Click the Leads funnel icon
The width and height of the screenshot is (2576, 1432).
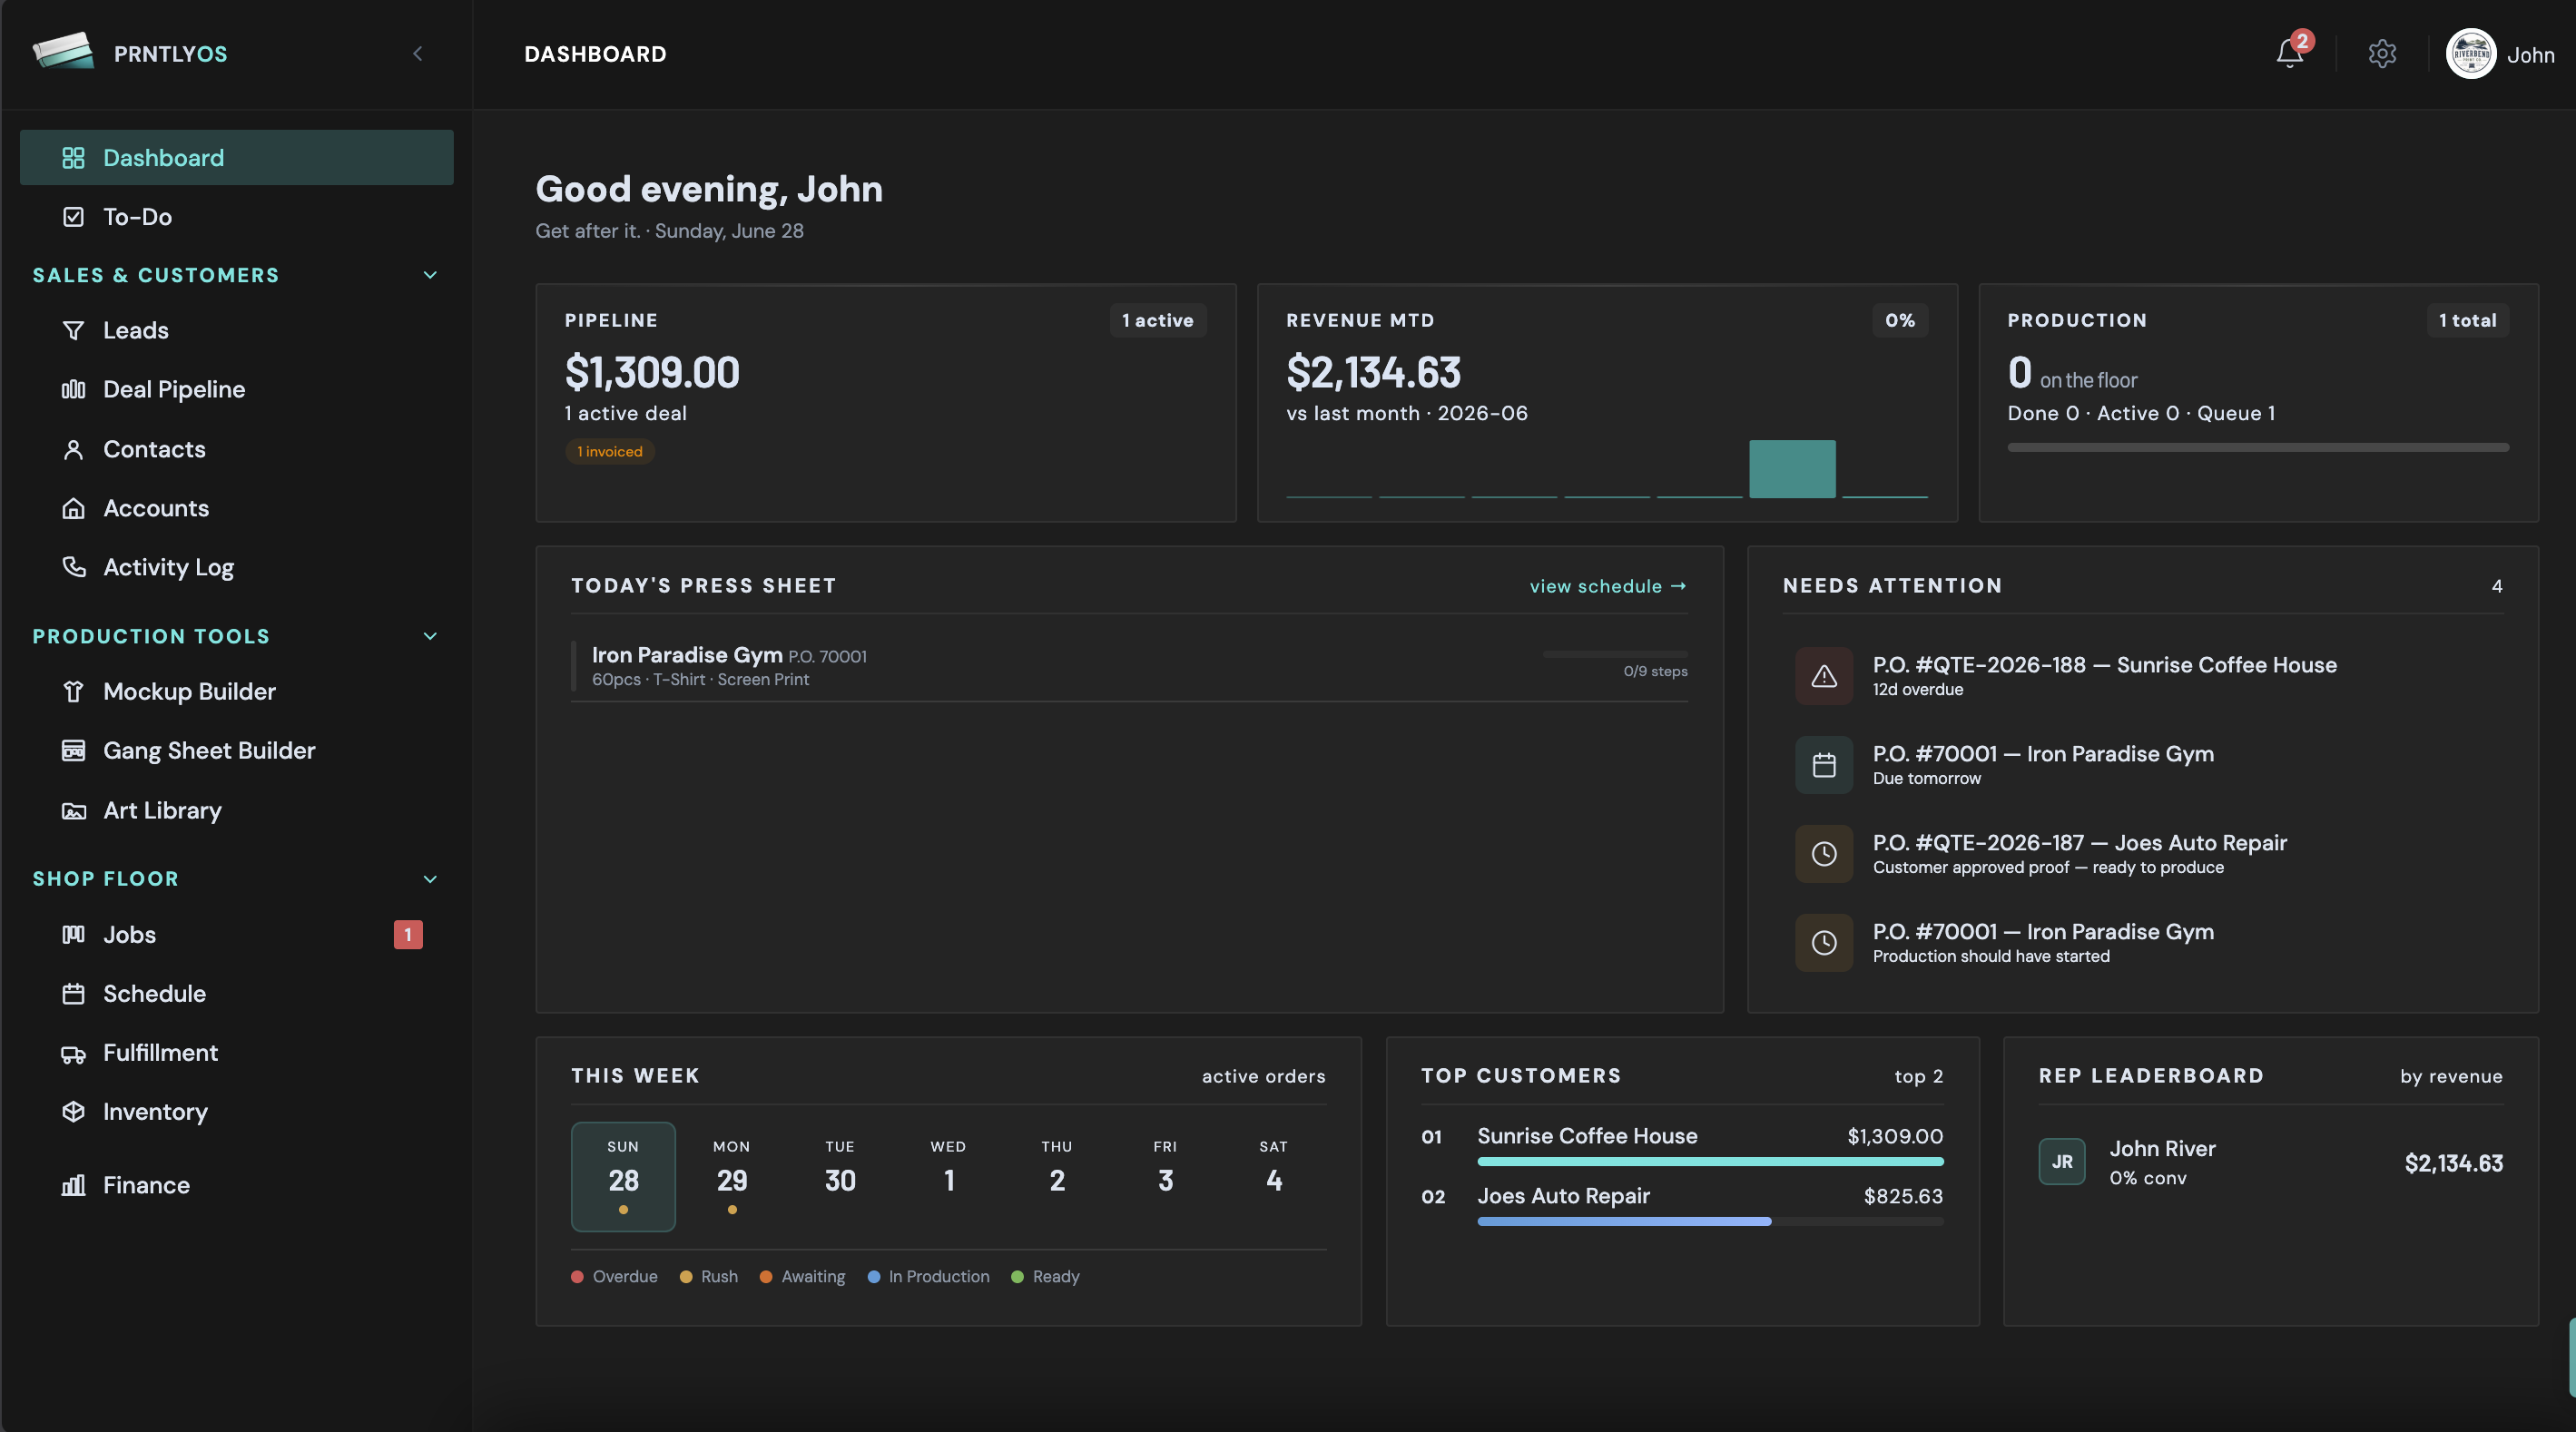[x=73, y=330]
